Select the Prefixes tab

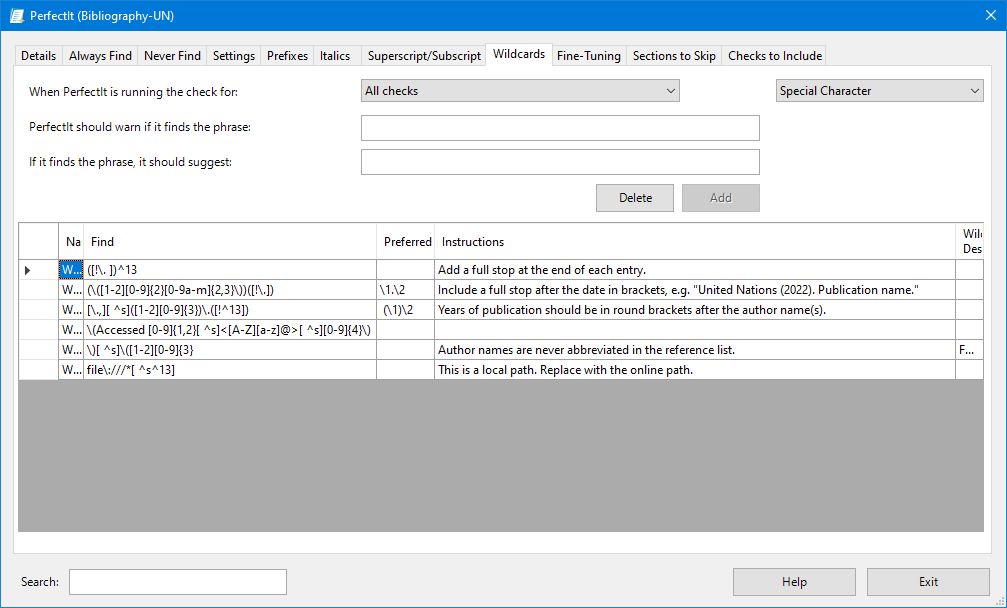(287, 56)
